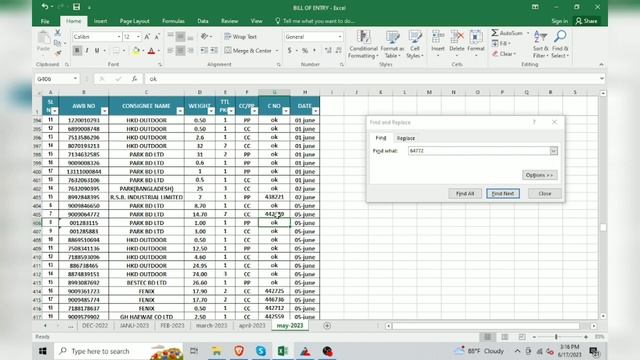
Task: Toggle Wrap Text
Action: coord(240,37)
